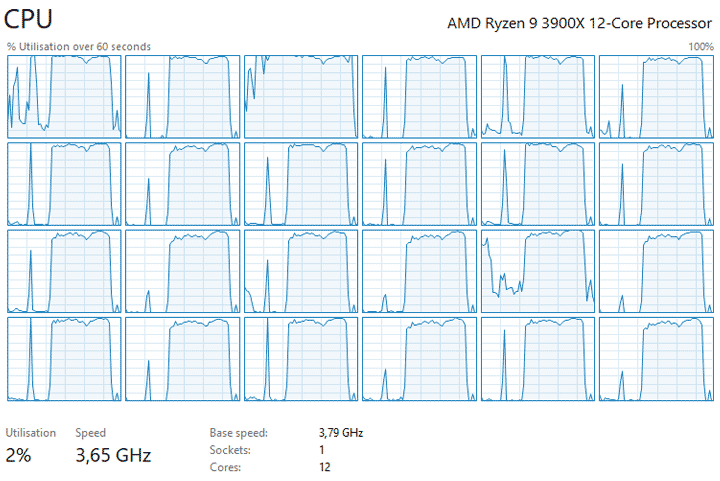720x481 pixels.
Task: Select the third graph in the top row
Action: (300, 96)
